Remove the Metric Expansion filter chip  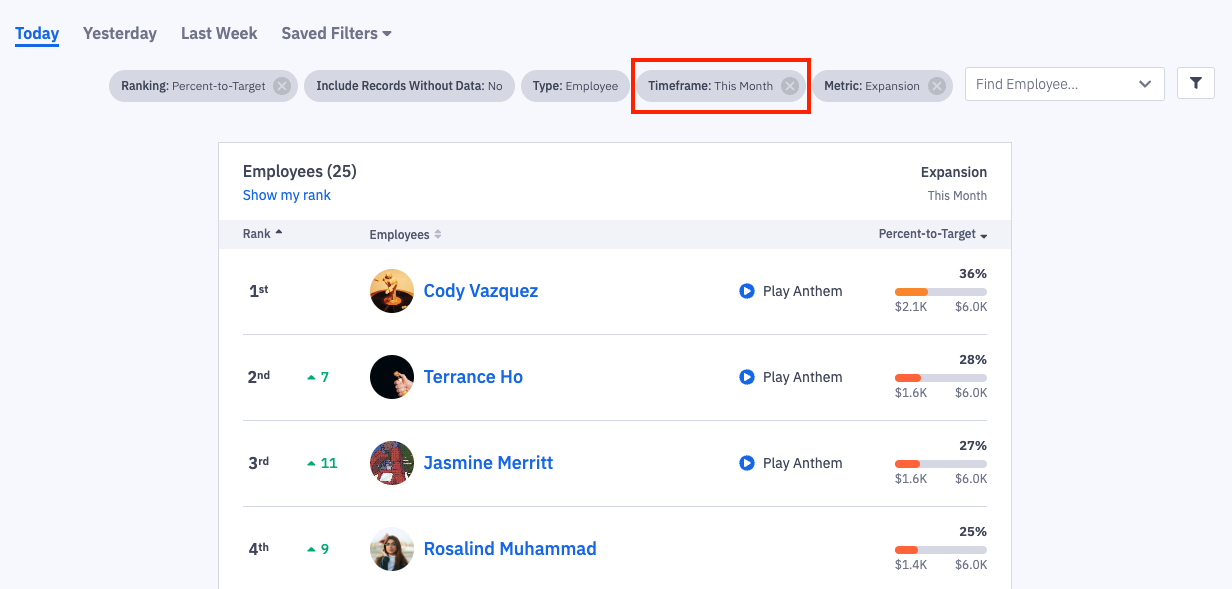(x=937, y=86)
